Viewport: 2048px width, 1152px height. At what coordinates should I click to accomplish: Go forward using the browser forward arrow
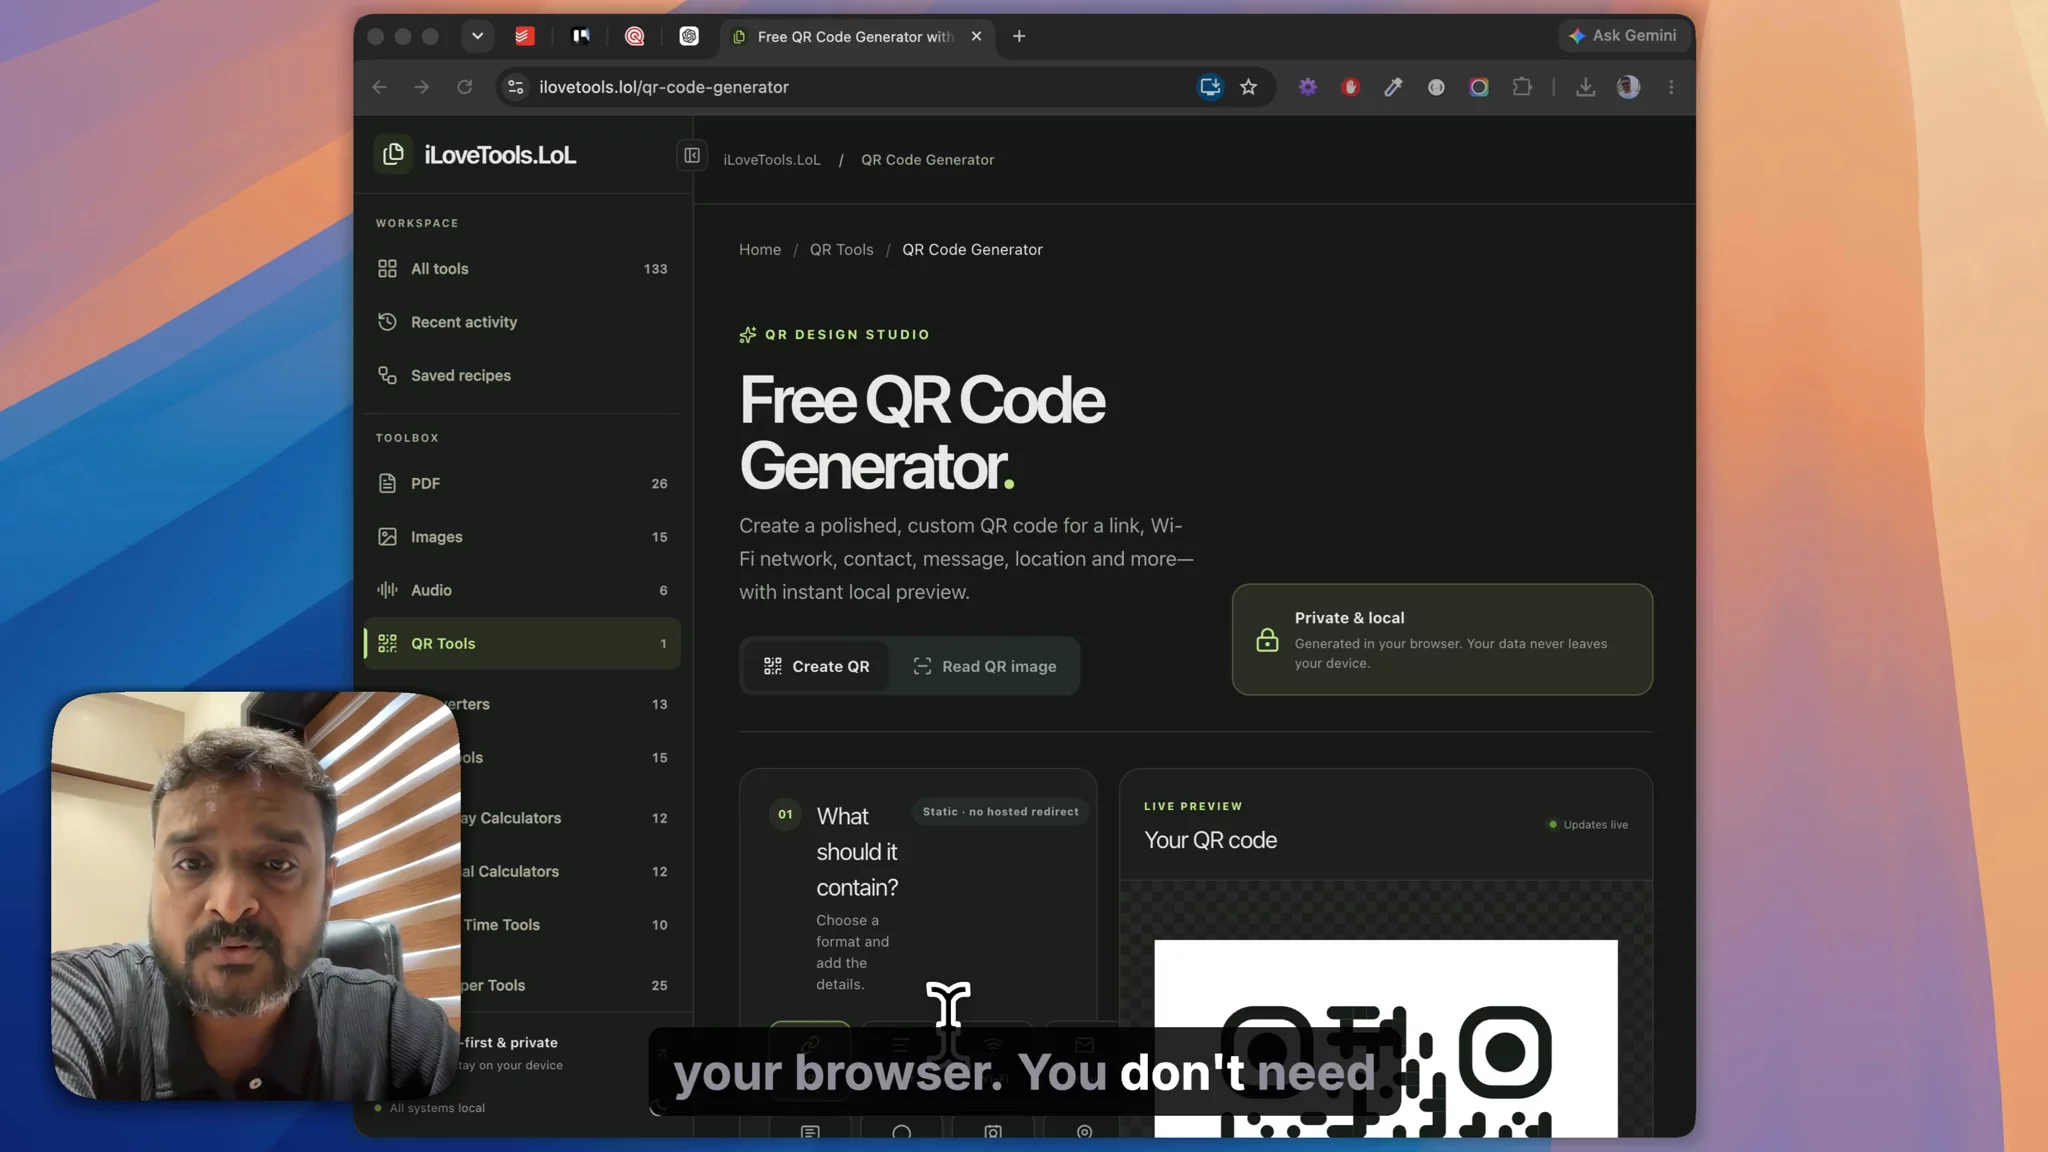422,87
